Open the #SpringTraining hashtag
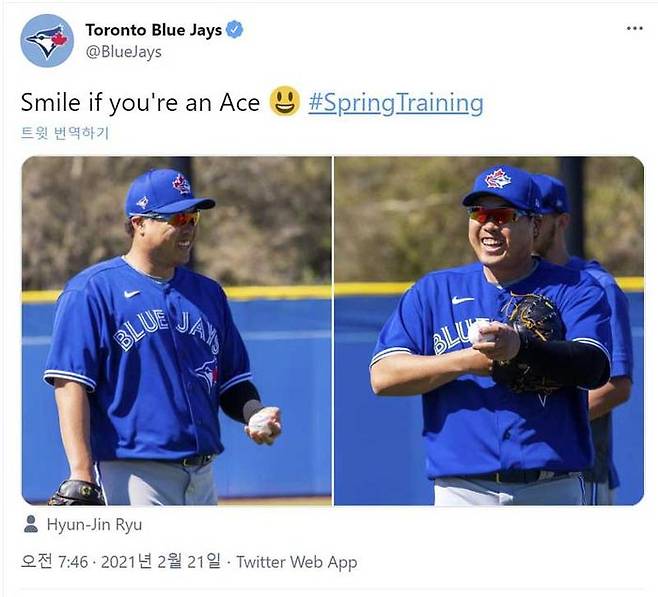Image resolution: width=658 pixels, height=597 pixels. coord(395,102)
